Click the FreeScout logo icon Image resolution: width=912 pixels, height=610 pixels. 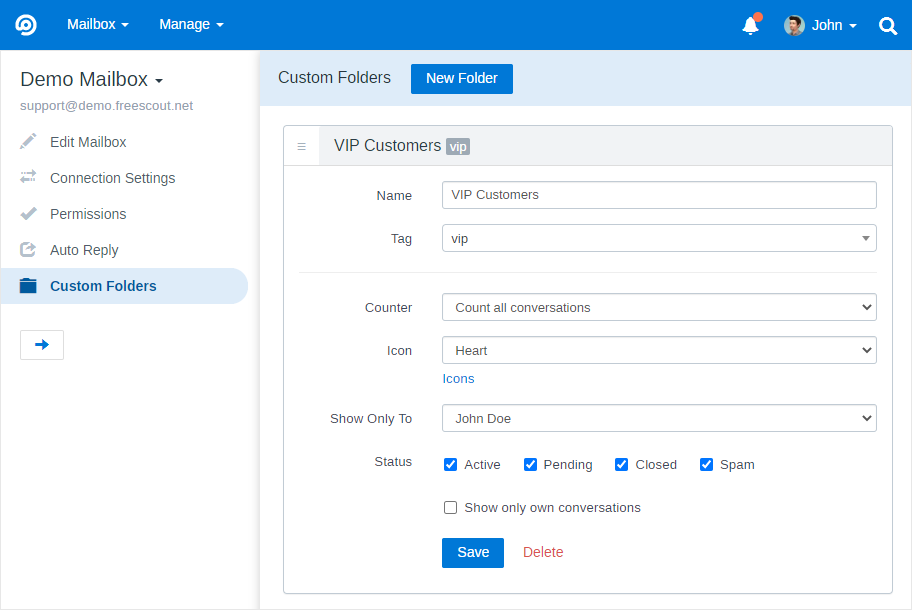pyautogui.click(x=25, y=24)
